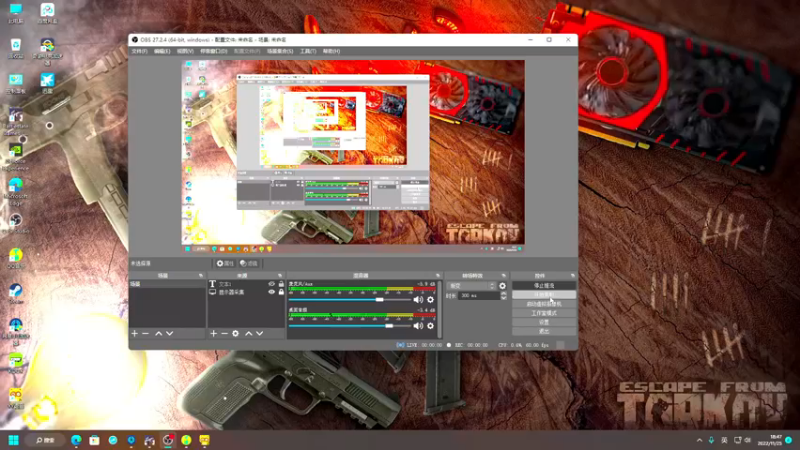Pop out the Sources dock panel icon
Screen dimensions: 800x450
coord(280,276)
